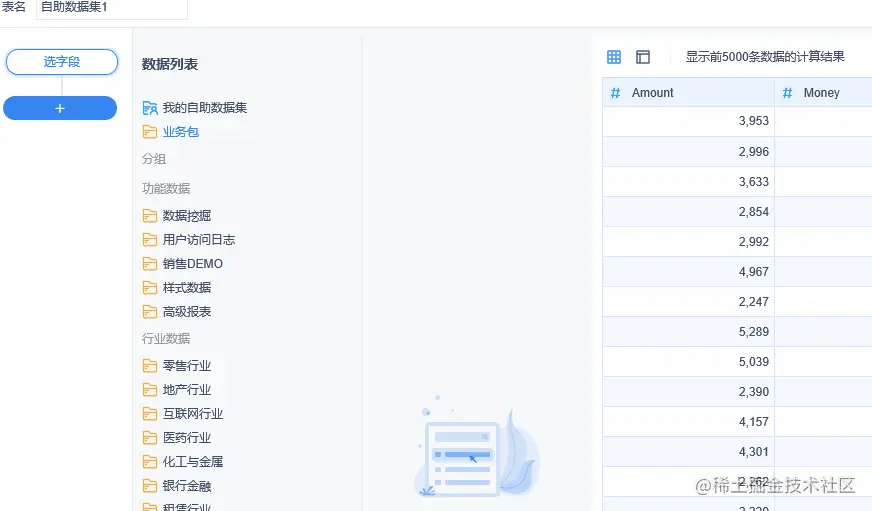
Task: Click the 销售DEMO folder icon
Action: pyautogui.click(x=150, y=264)
